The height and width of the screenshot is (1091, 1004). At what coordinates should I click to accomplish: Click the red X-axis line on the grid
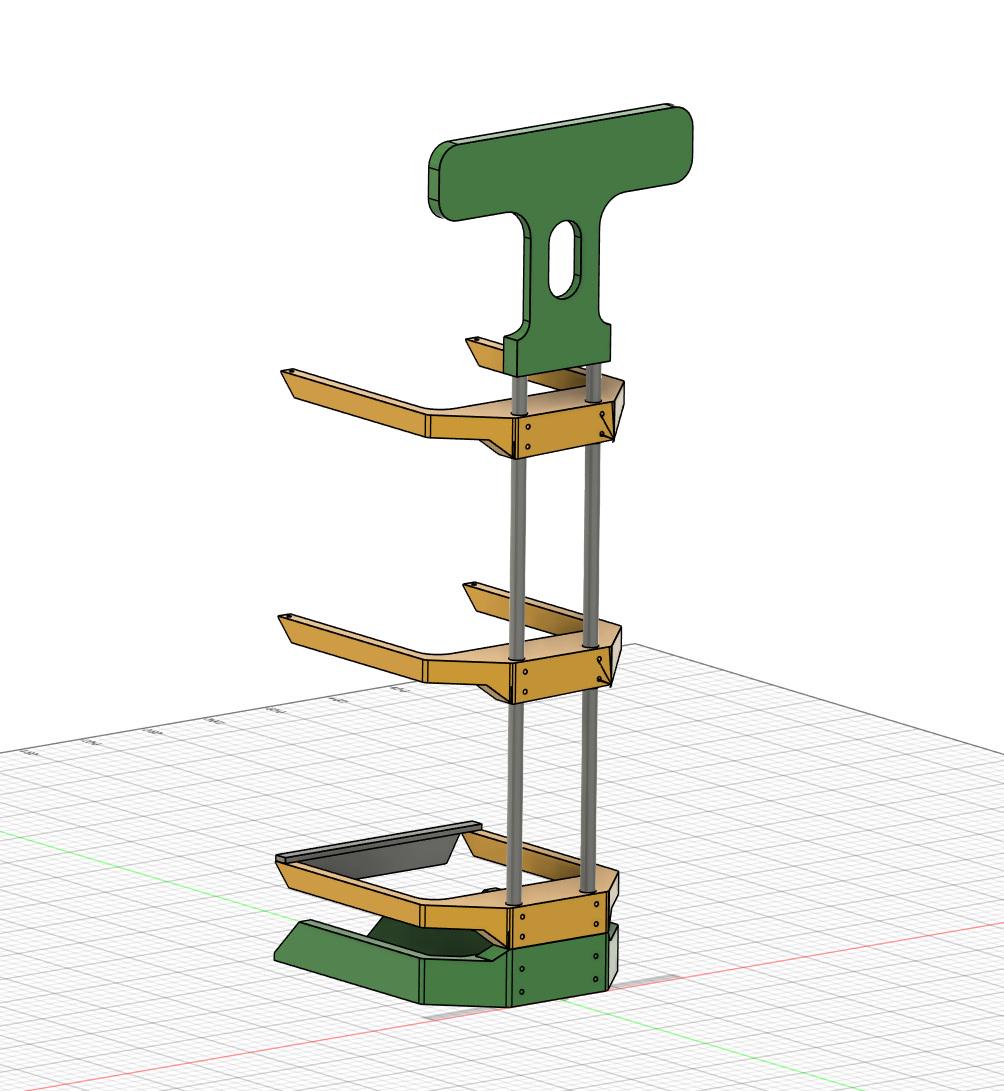tap(800, 953)
